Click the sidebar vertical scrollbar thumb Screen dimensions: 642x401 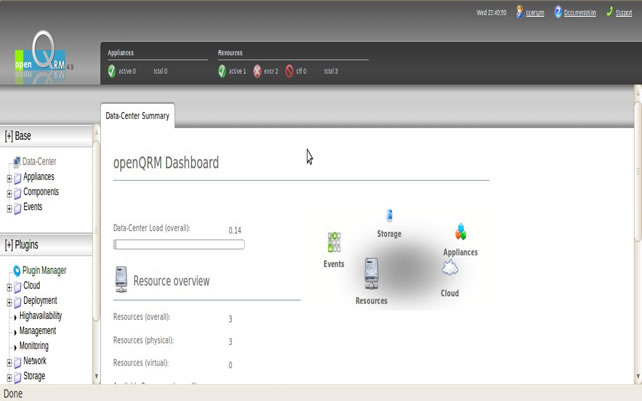point(96,230)
